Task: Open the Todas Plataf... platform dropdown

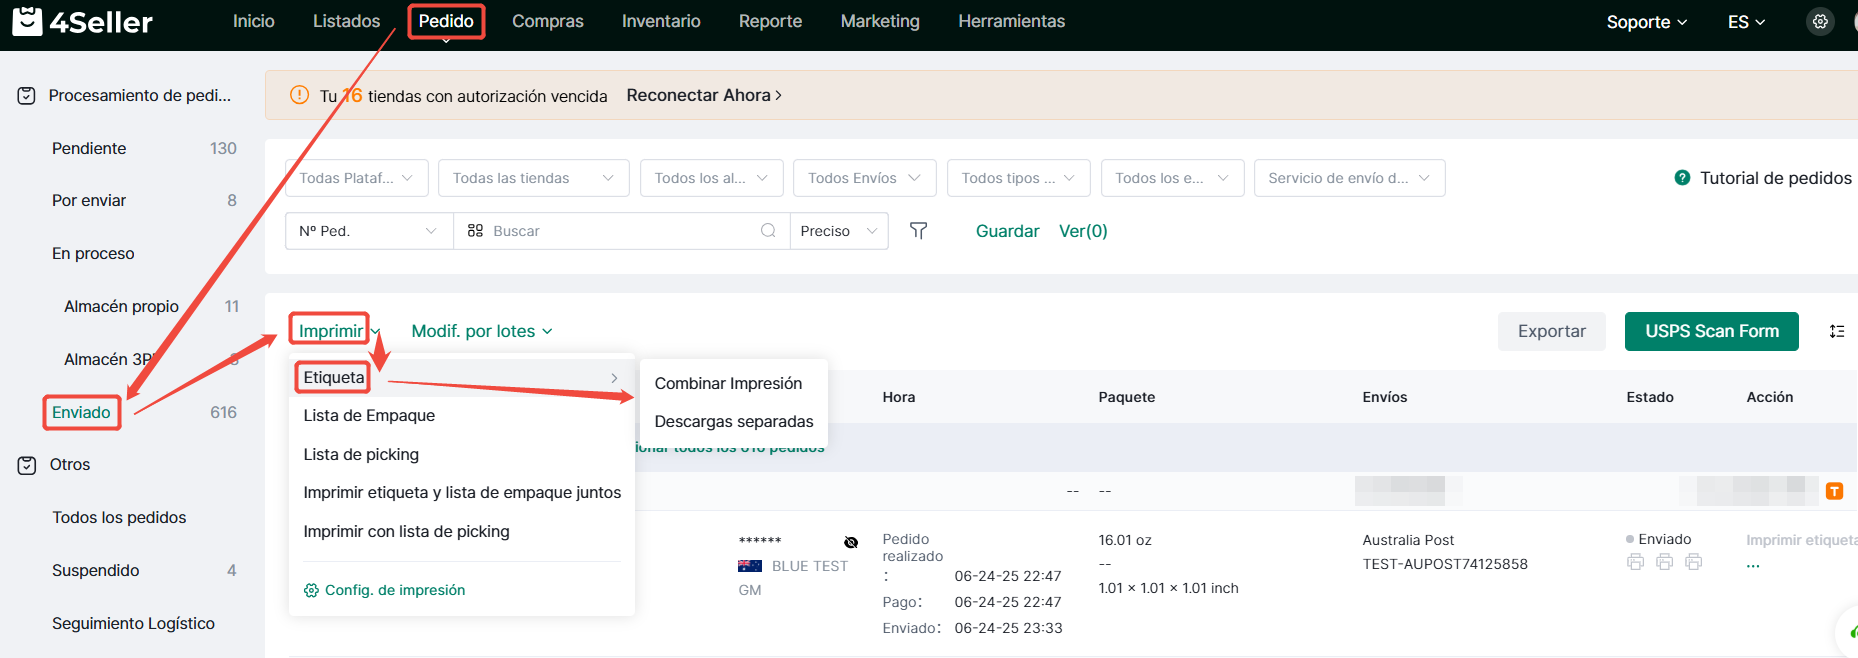Action: tap(357, 178)
